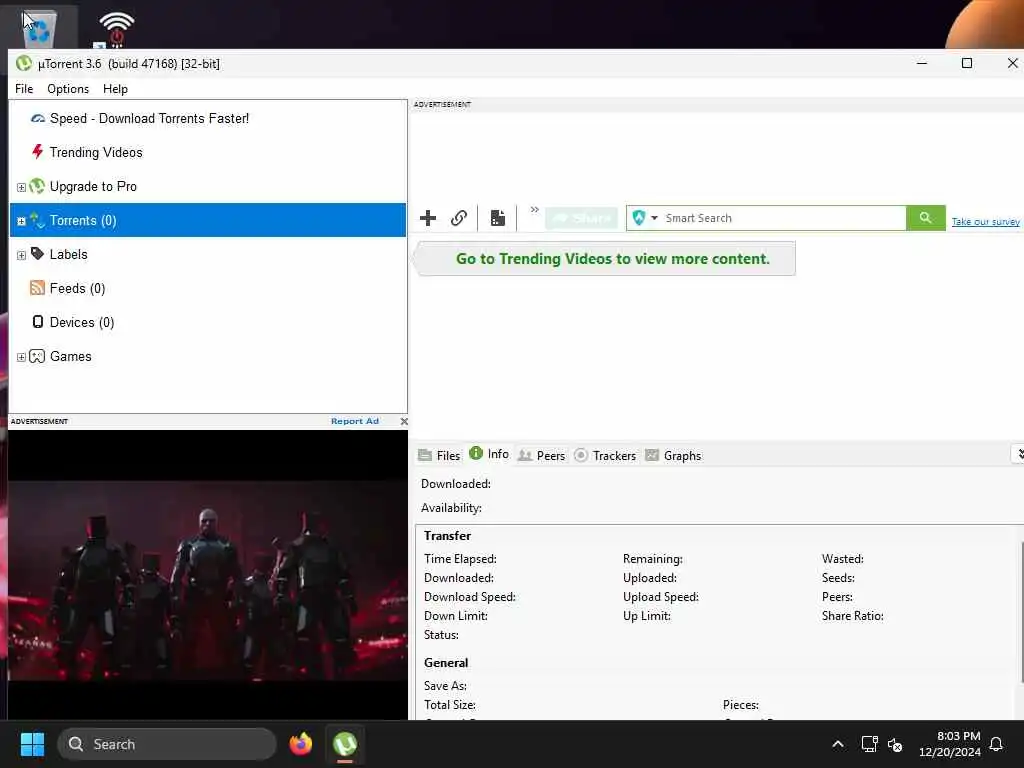Expand the Labels tree node
Image resolution: width=1024 pixels, height=768 pixels.
tap(21, 255)
